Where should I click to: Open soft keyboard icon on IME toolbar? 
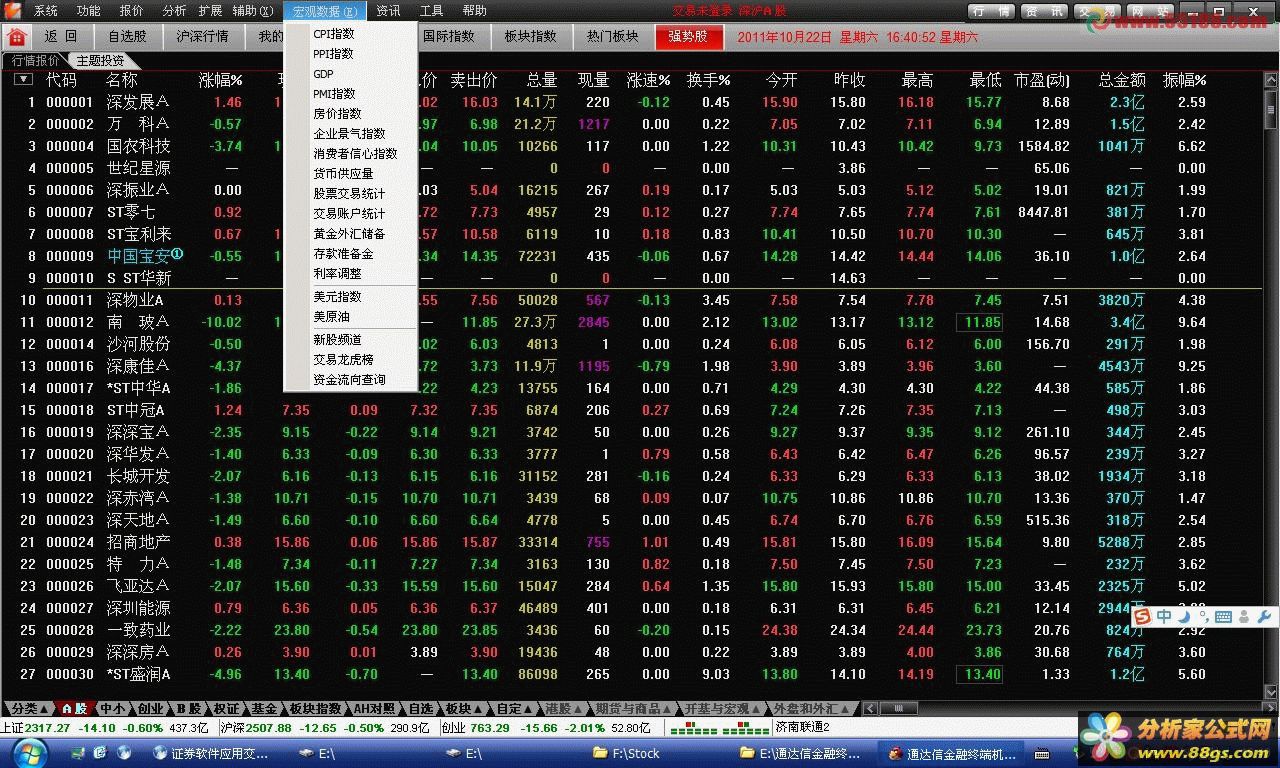(1223, 617)
